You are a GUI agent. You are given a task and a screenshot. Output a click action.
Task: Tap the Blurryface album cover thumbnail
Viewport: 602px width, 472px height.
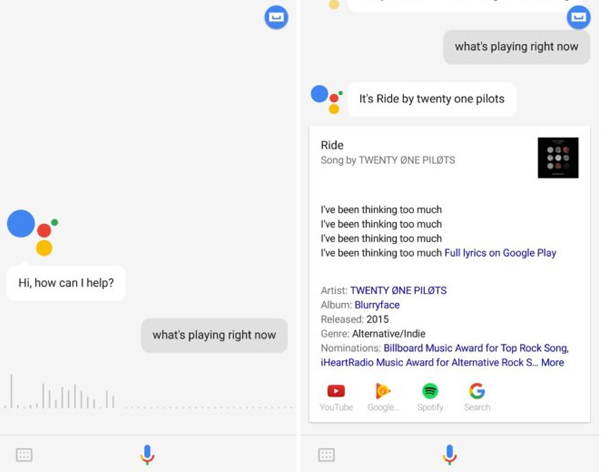(x=558, y=157)
